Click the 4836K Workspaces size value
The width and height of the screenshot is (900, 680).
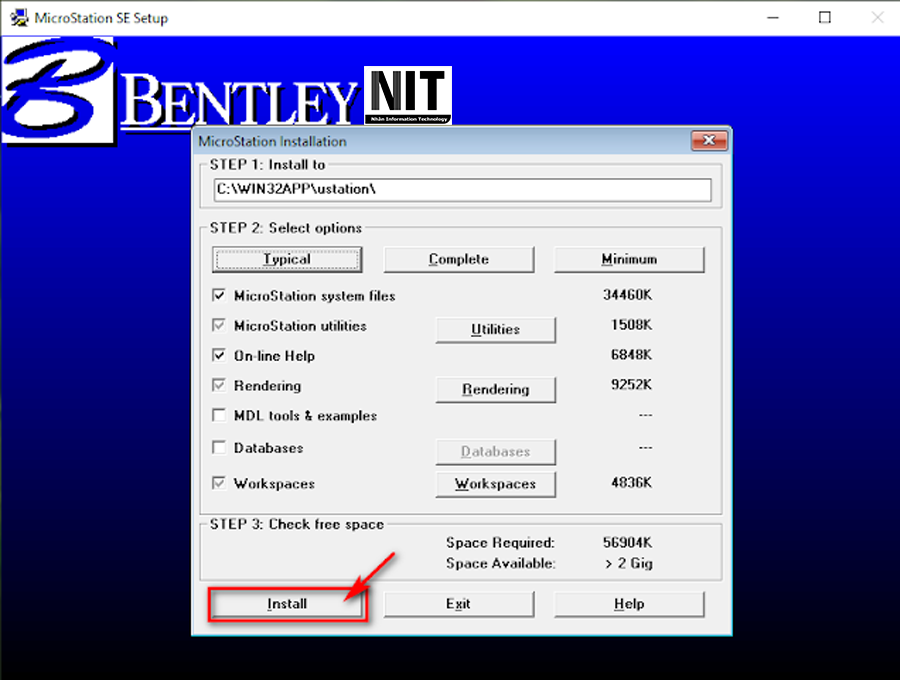[x=631, y=483]
